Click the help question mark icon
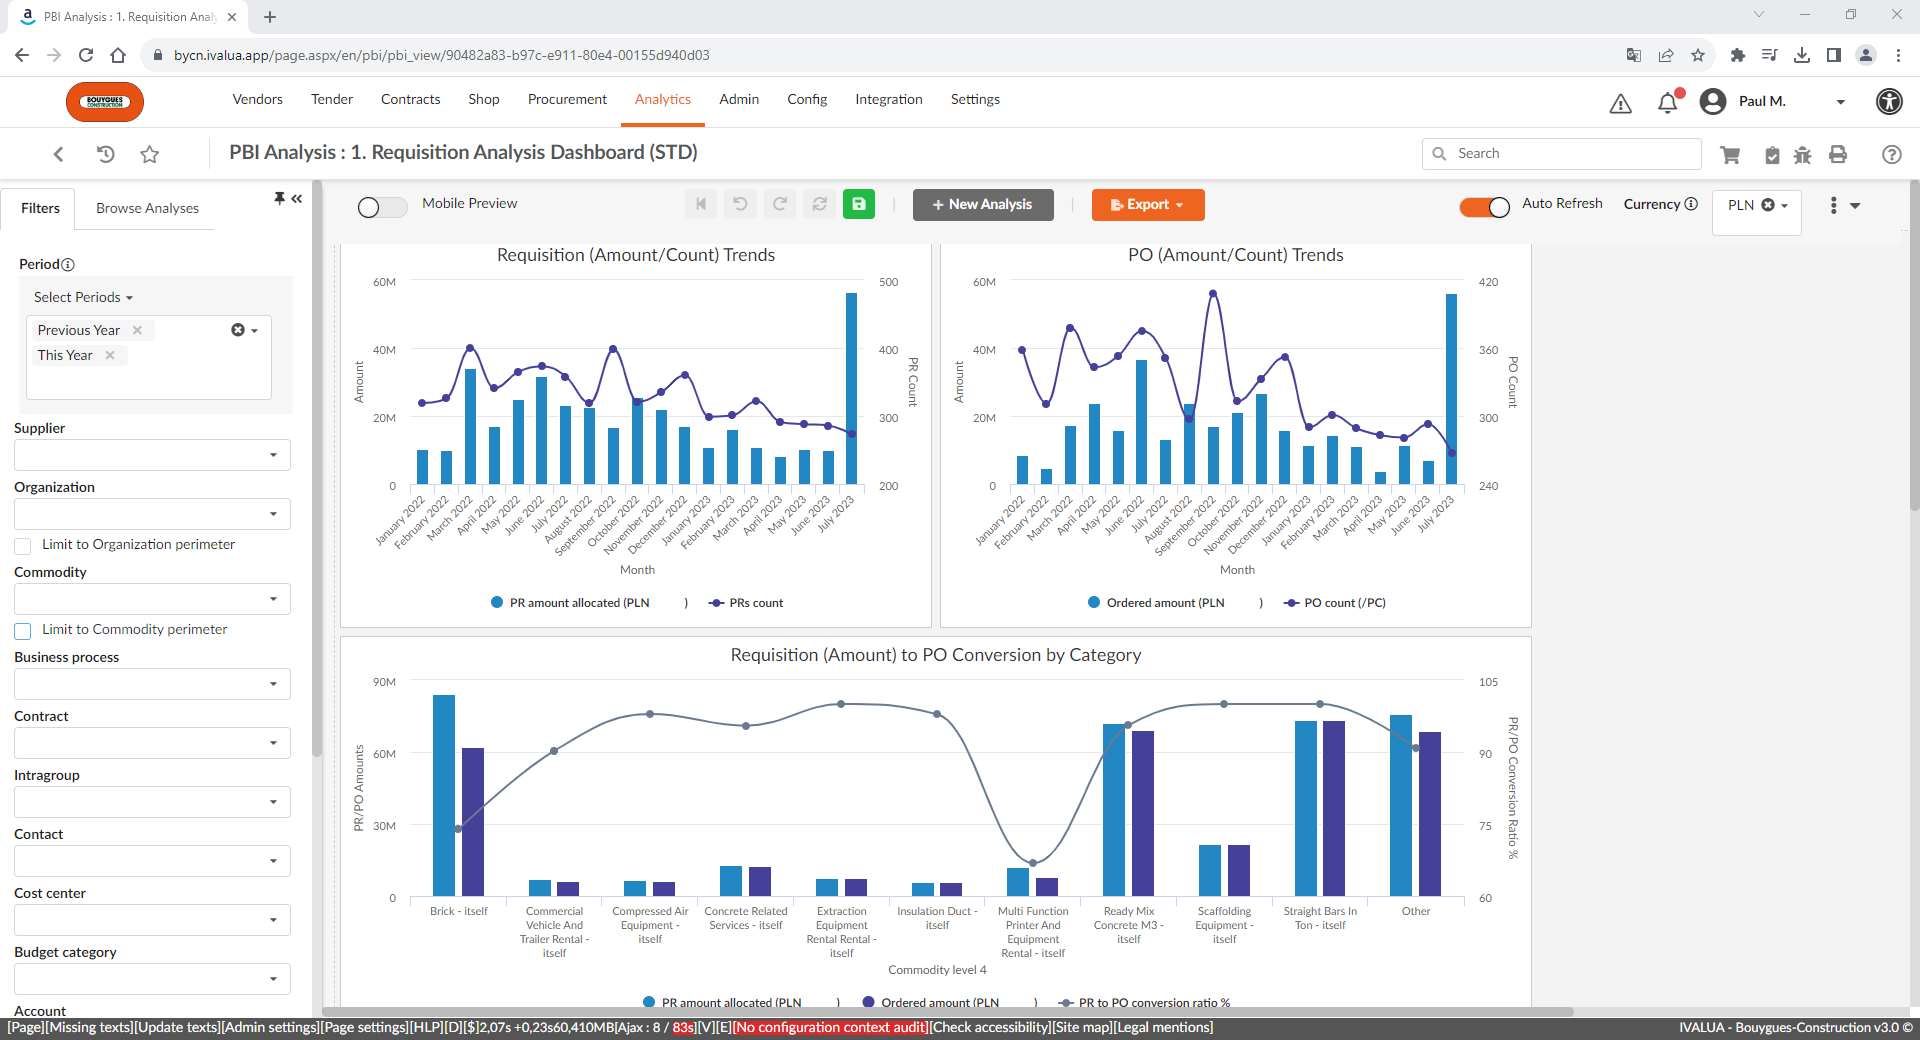 [x=1891, y=154]
